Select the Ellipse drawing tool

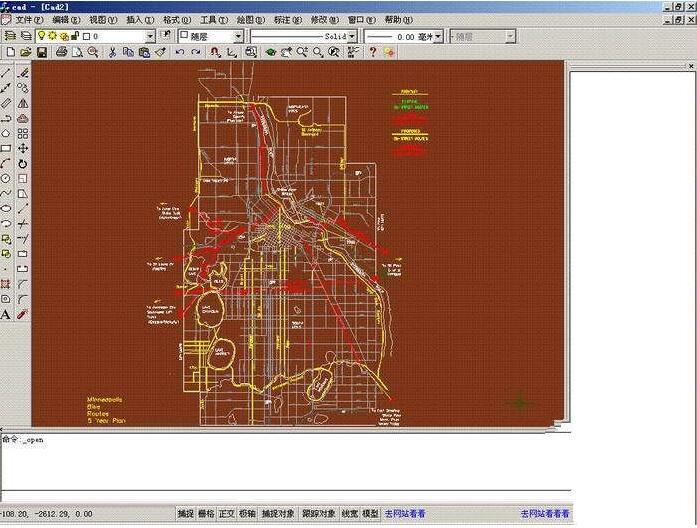tap(6, 208)
